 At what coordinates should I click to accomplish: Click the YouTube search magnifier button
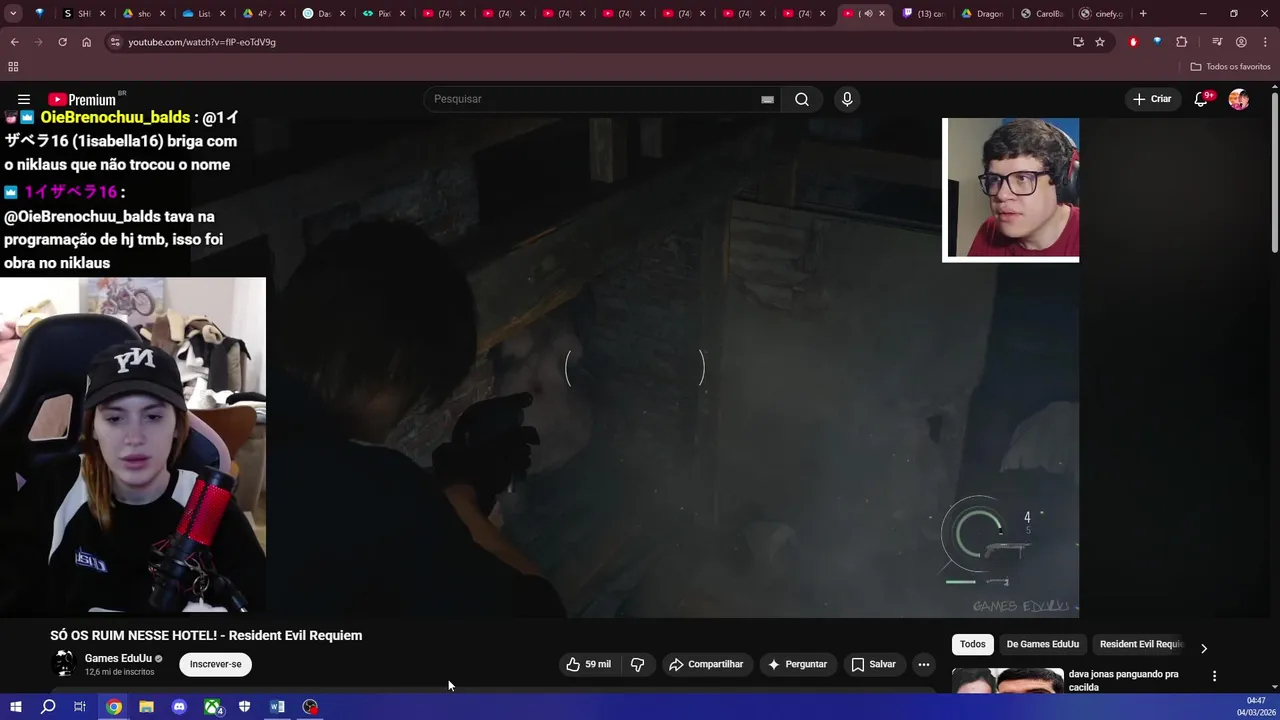[802, 99]
